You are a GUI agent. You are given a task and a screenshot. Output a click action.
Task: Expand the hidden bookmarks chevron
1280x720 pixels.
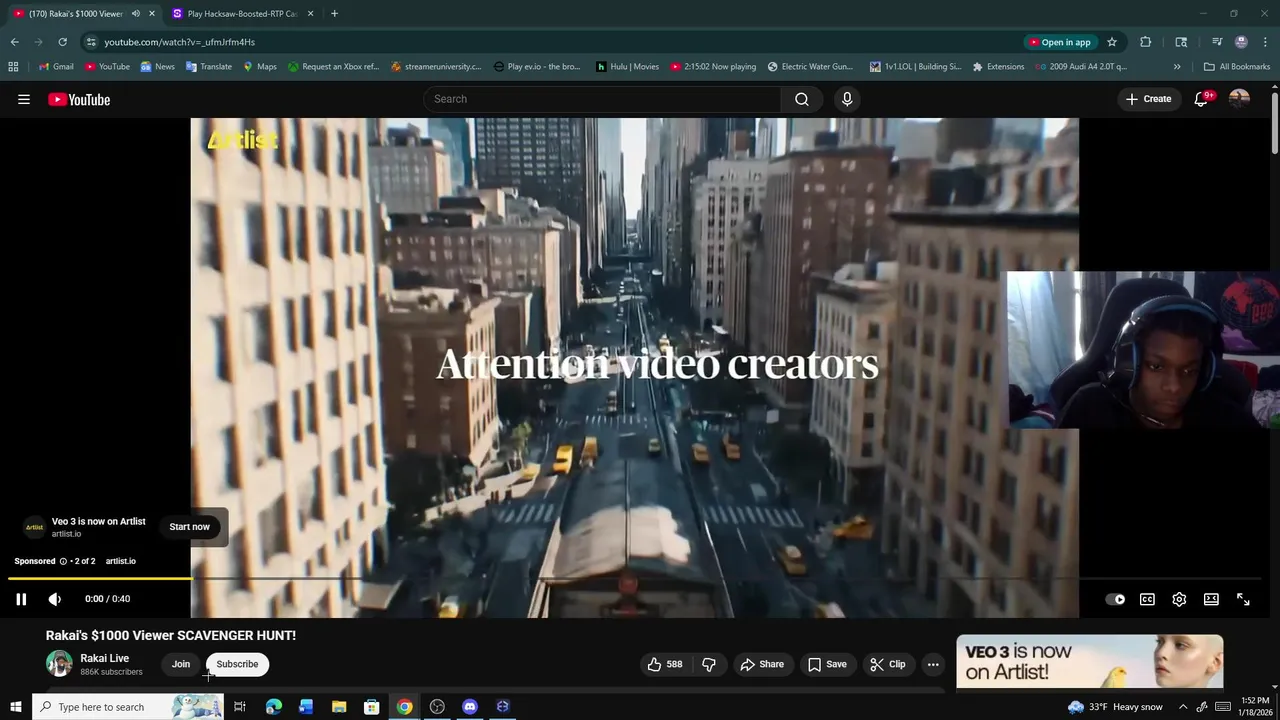pyautogui.click(x=1177, y=67)
